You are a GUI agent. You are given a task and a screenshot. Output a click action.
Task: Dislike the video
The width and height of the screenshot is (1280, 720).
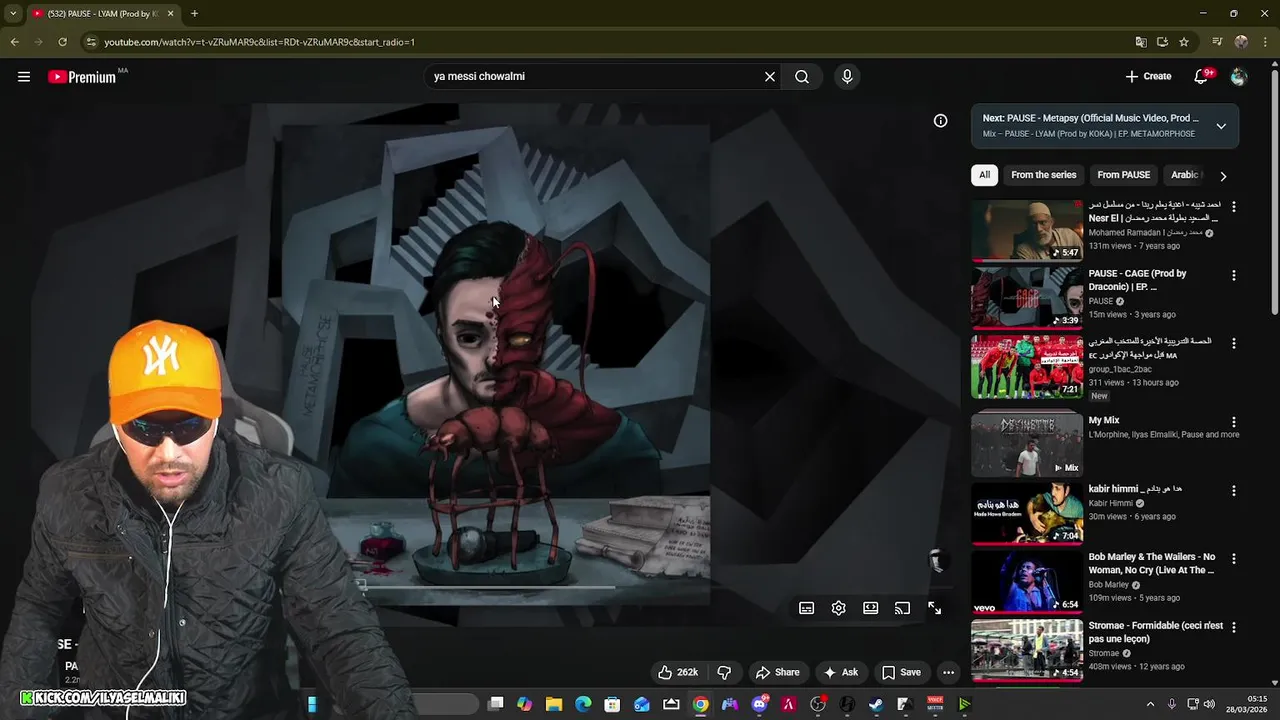click(725, 672)
